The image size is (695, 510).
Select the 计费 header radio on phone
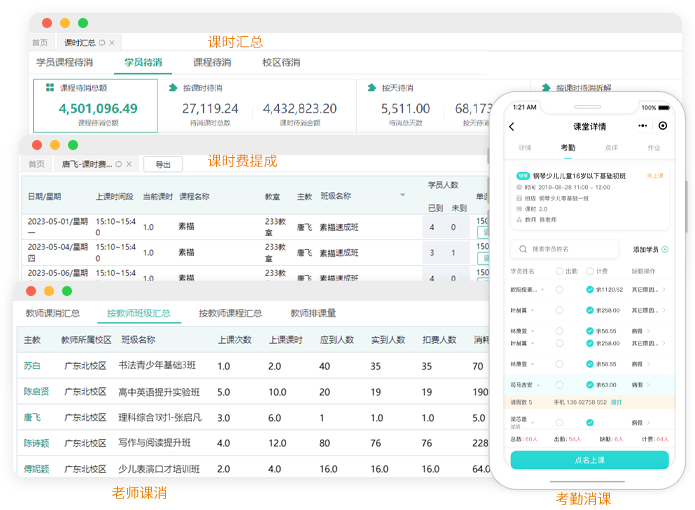point(590,271)
